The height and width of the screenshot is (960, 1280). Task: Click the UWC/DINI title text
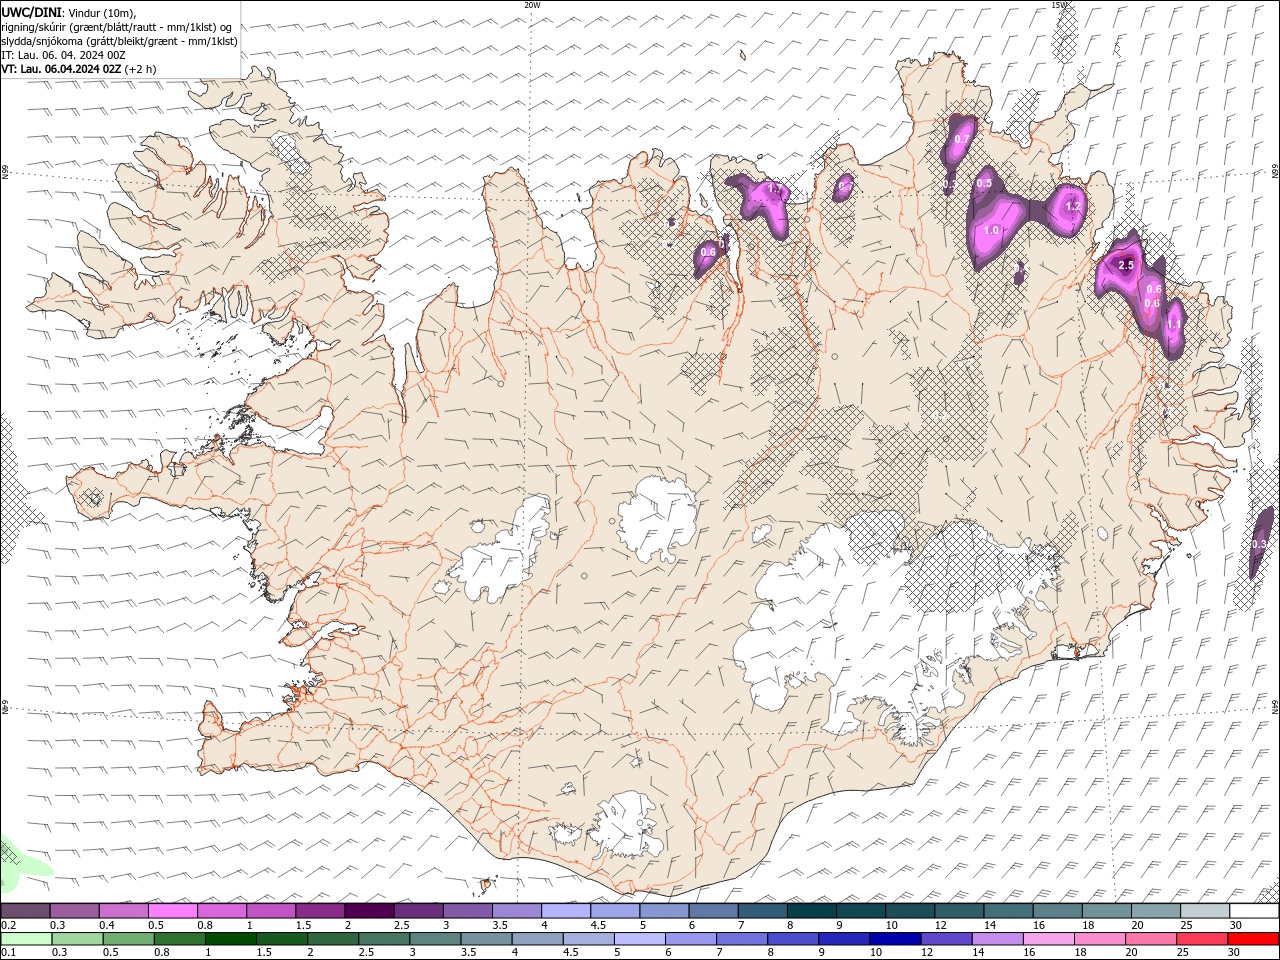point(31,12)
